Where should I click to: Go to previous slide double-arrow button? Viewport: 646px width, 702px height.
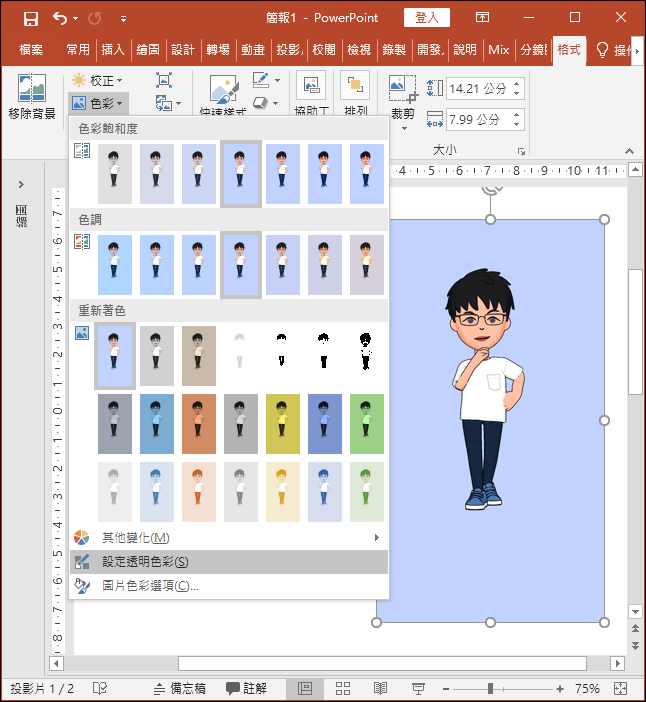635,629
